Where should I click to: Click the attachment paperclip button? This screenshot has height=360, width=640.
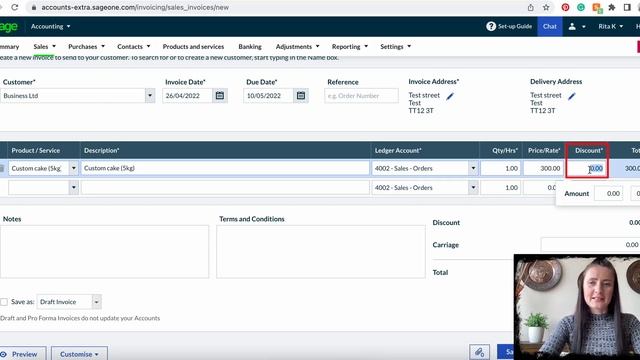coord(479,352)
